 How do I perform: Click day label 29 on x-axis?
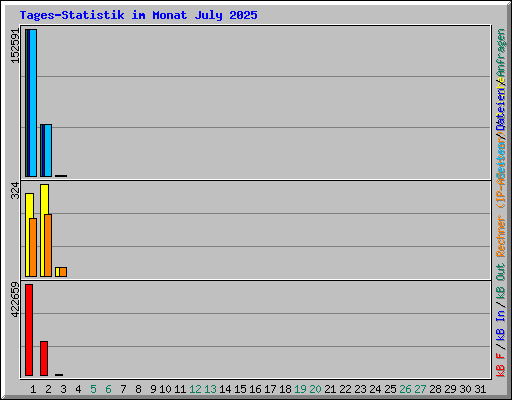[x=450, y=389]
